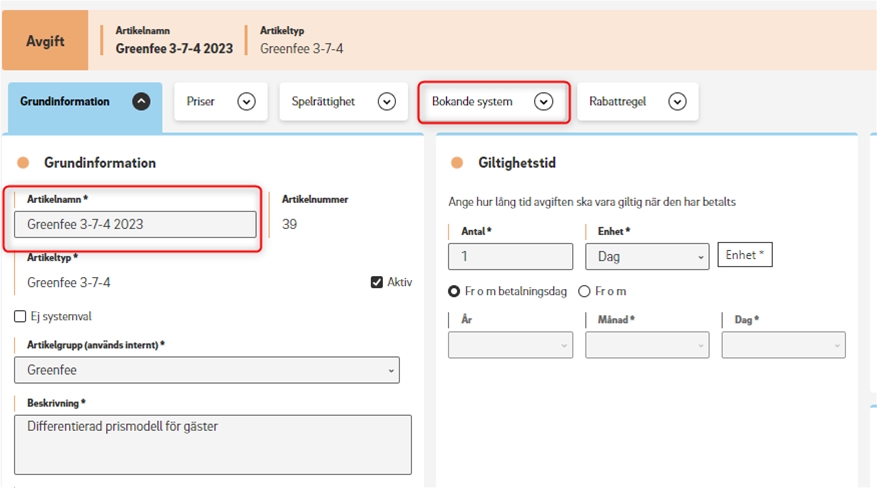Image resolution: width=877 pixels, height=488 pixels.
Task: Click the Artikelnamn input field
Action: tap(135, 224)
